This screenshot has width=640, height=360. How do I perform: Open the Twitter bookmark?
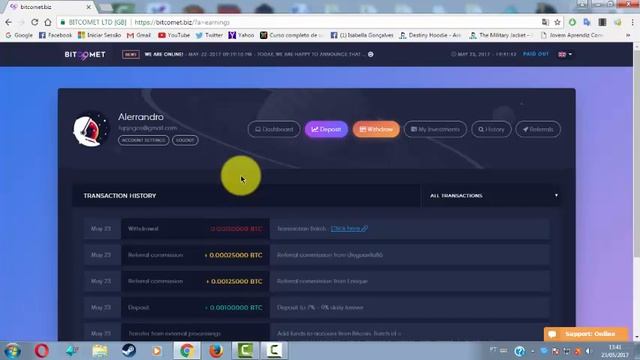pyautogui.click(x=209, y=36)
